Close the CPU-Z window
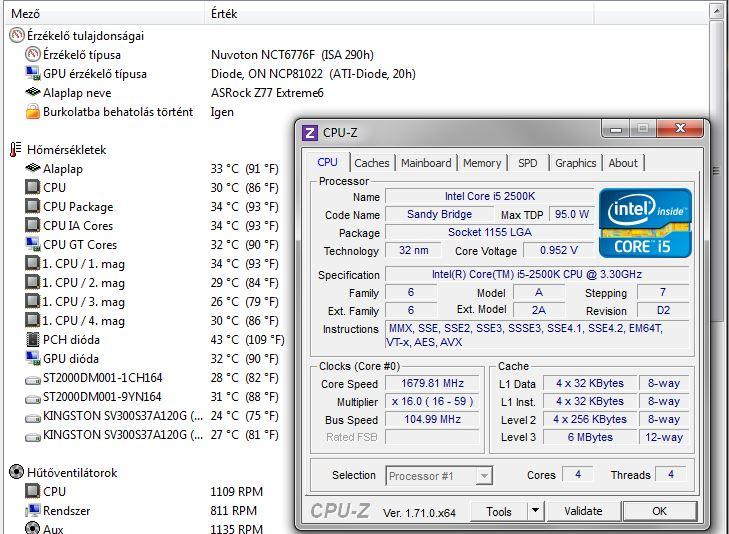This screenshot has height=534, width=729. coord(681,128)
